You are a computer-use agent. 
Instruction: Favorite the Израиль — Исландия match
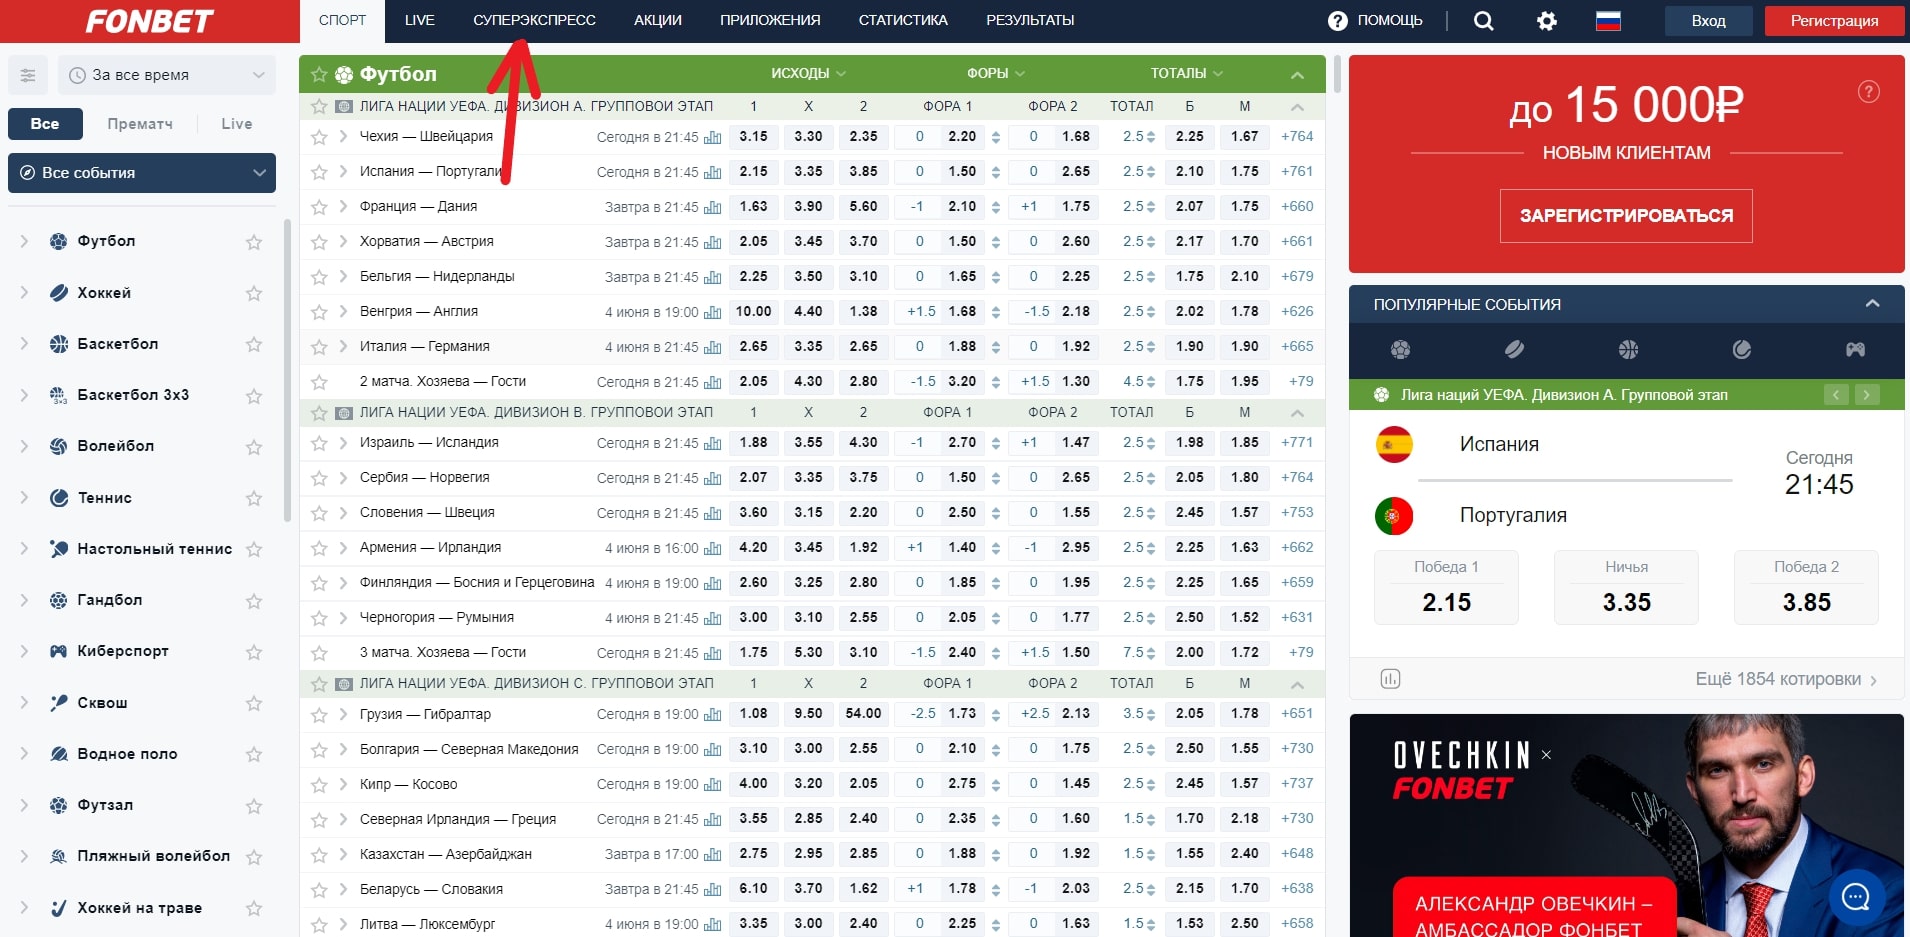tap(319, 443)
